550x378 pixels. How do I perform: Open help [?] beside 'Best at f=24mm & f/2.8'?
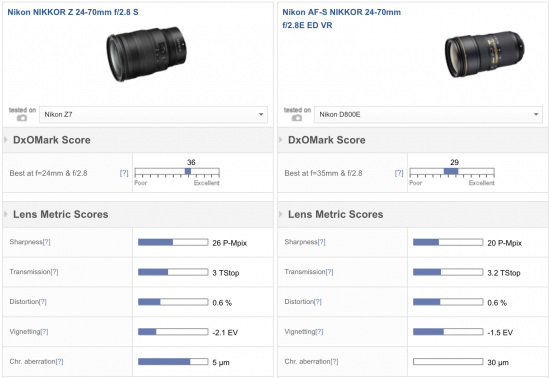124,173
